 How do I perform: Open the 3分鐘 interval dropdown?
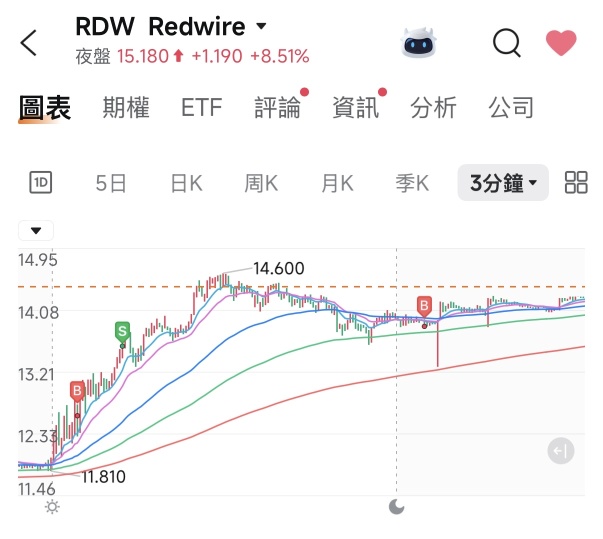(503, 183)
